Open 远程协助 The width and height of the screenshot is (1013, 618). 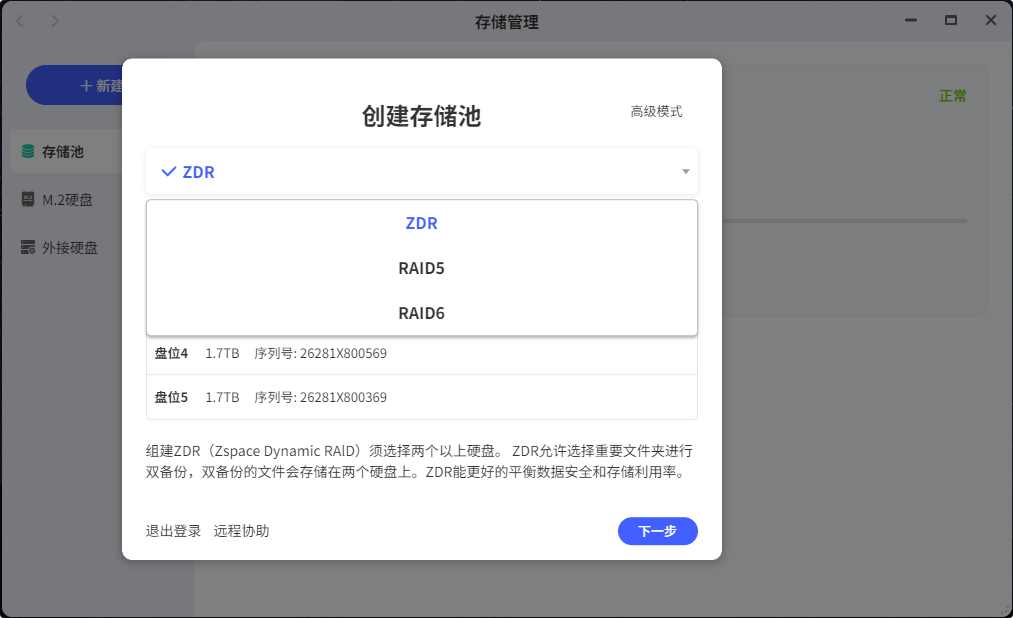pos(241,531)
